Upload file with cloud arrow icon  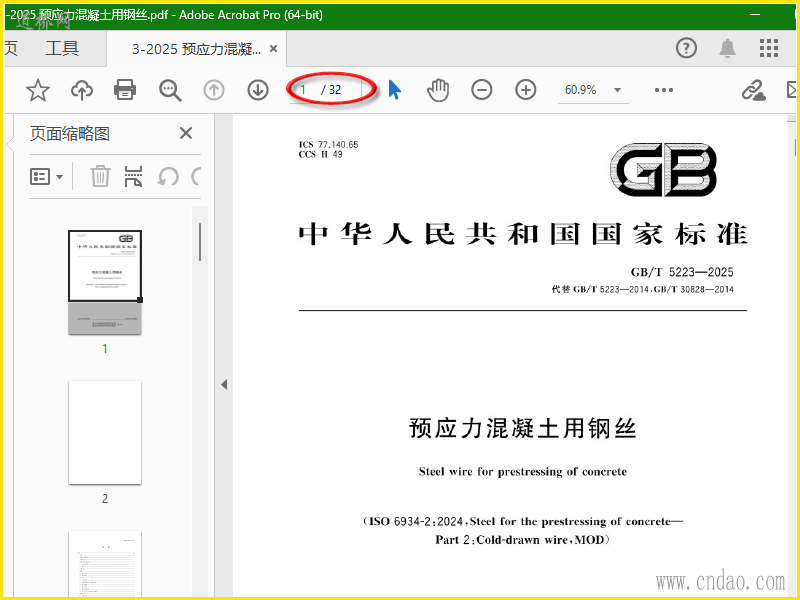point(82,90)
